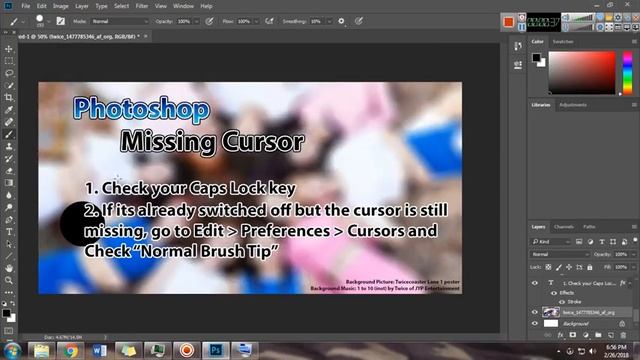This screenshot has width=640, height=360.
Task: Select the Dodge tool
Action: point(9,207)
